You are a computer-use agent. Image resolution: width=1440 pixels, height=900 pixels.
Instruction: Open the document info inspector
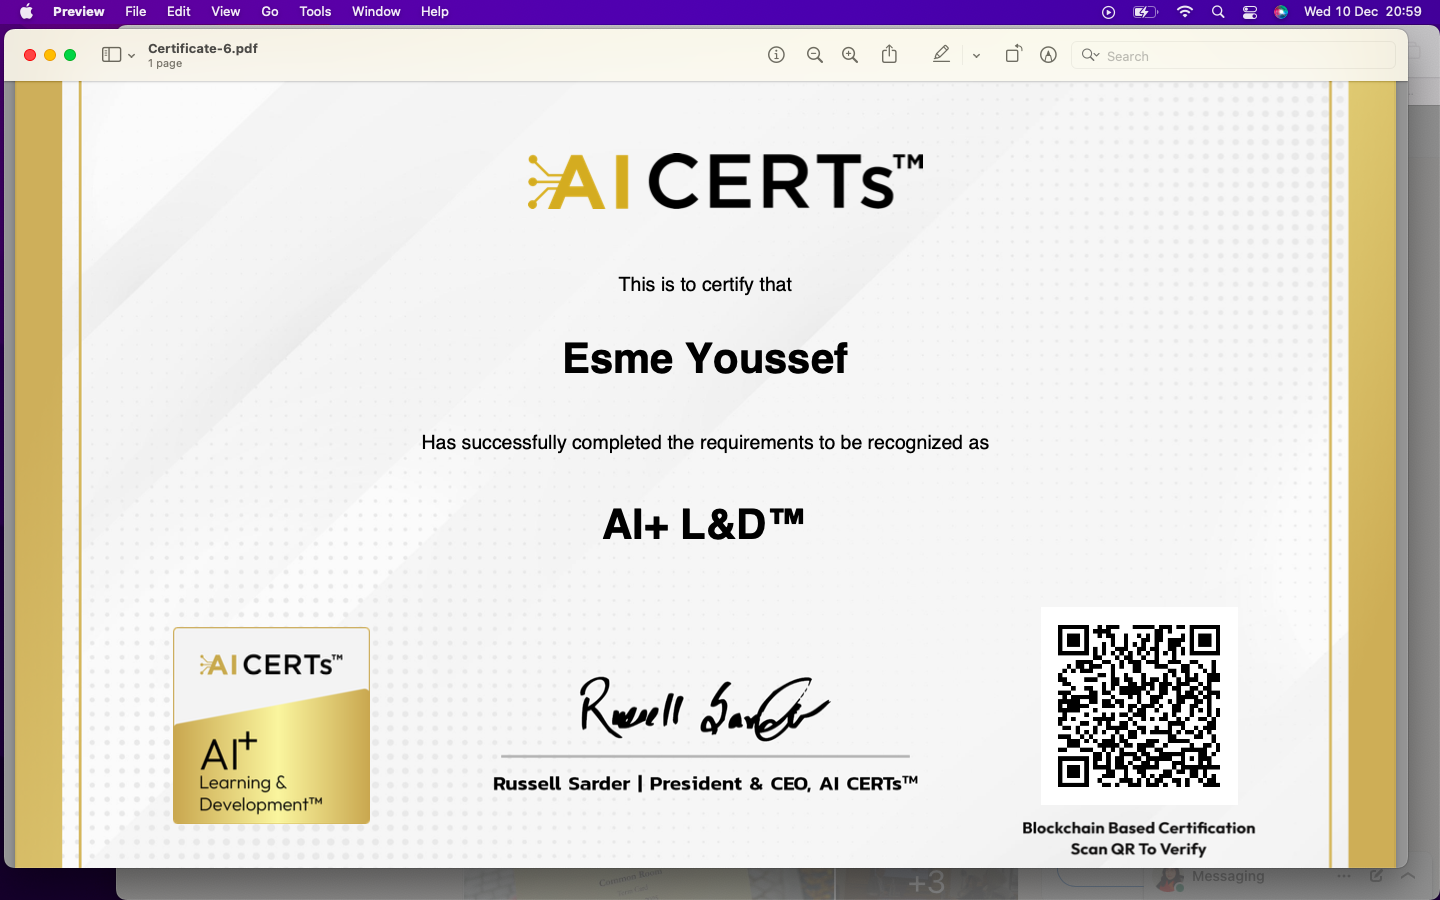(x=776, y=55)
